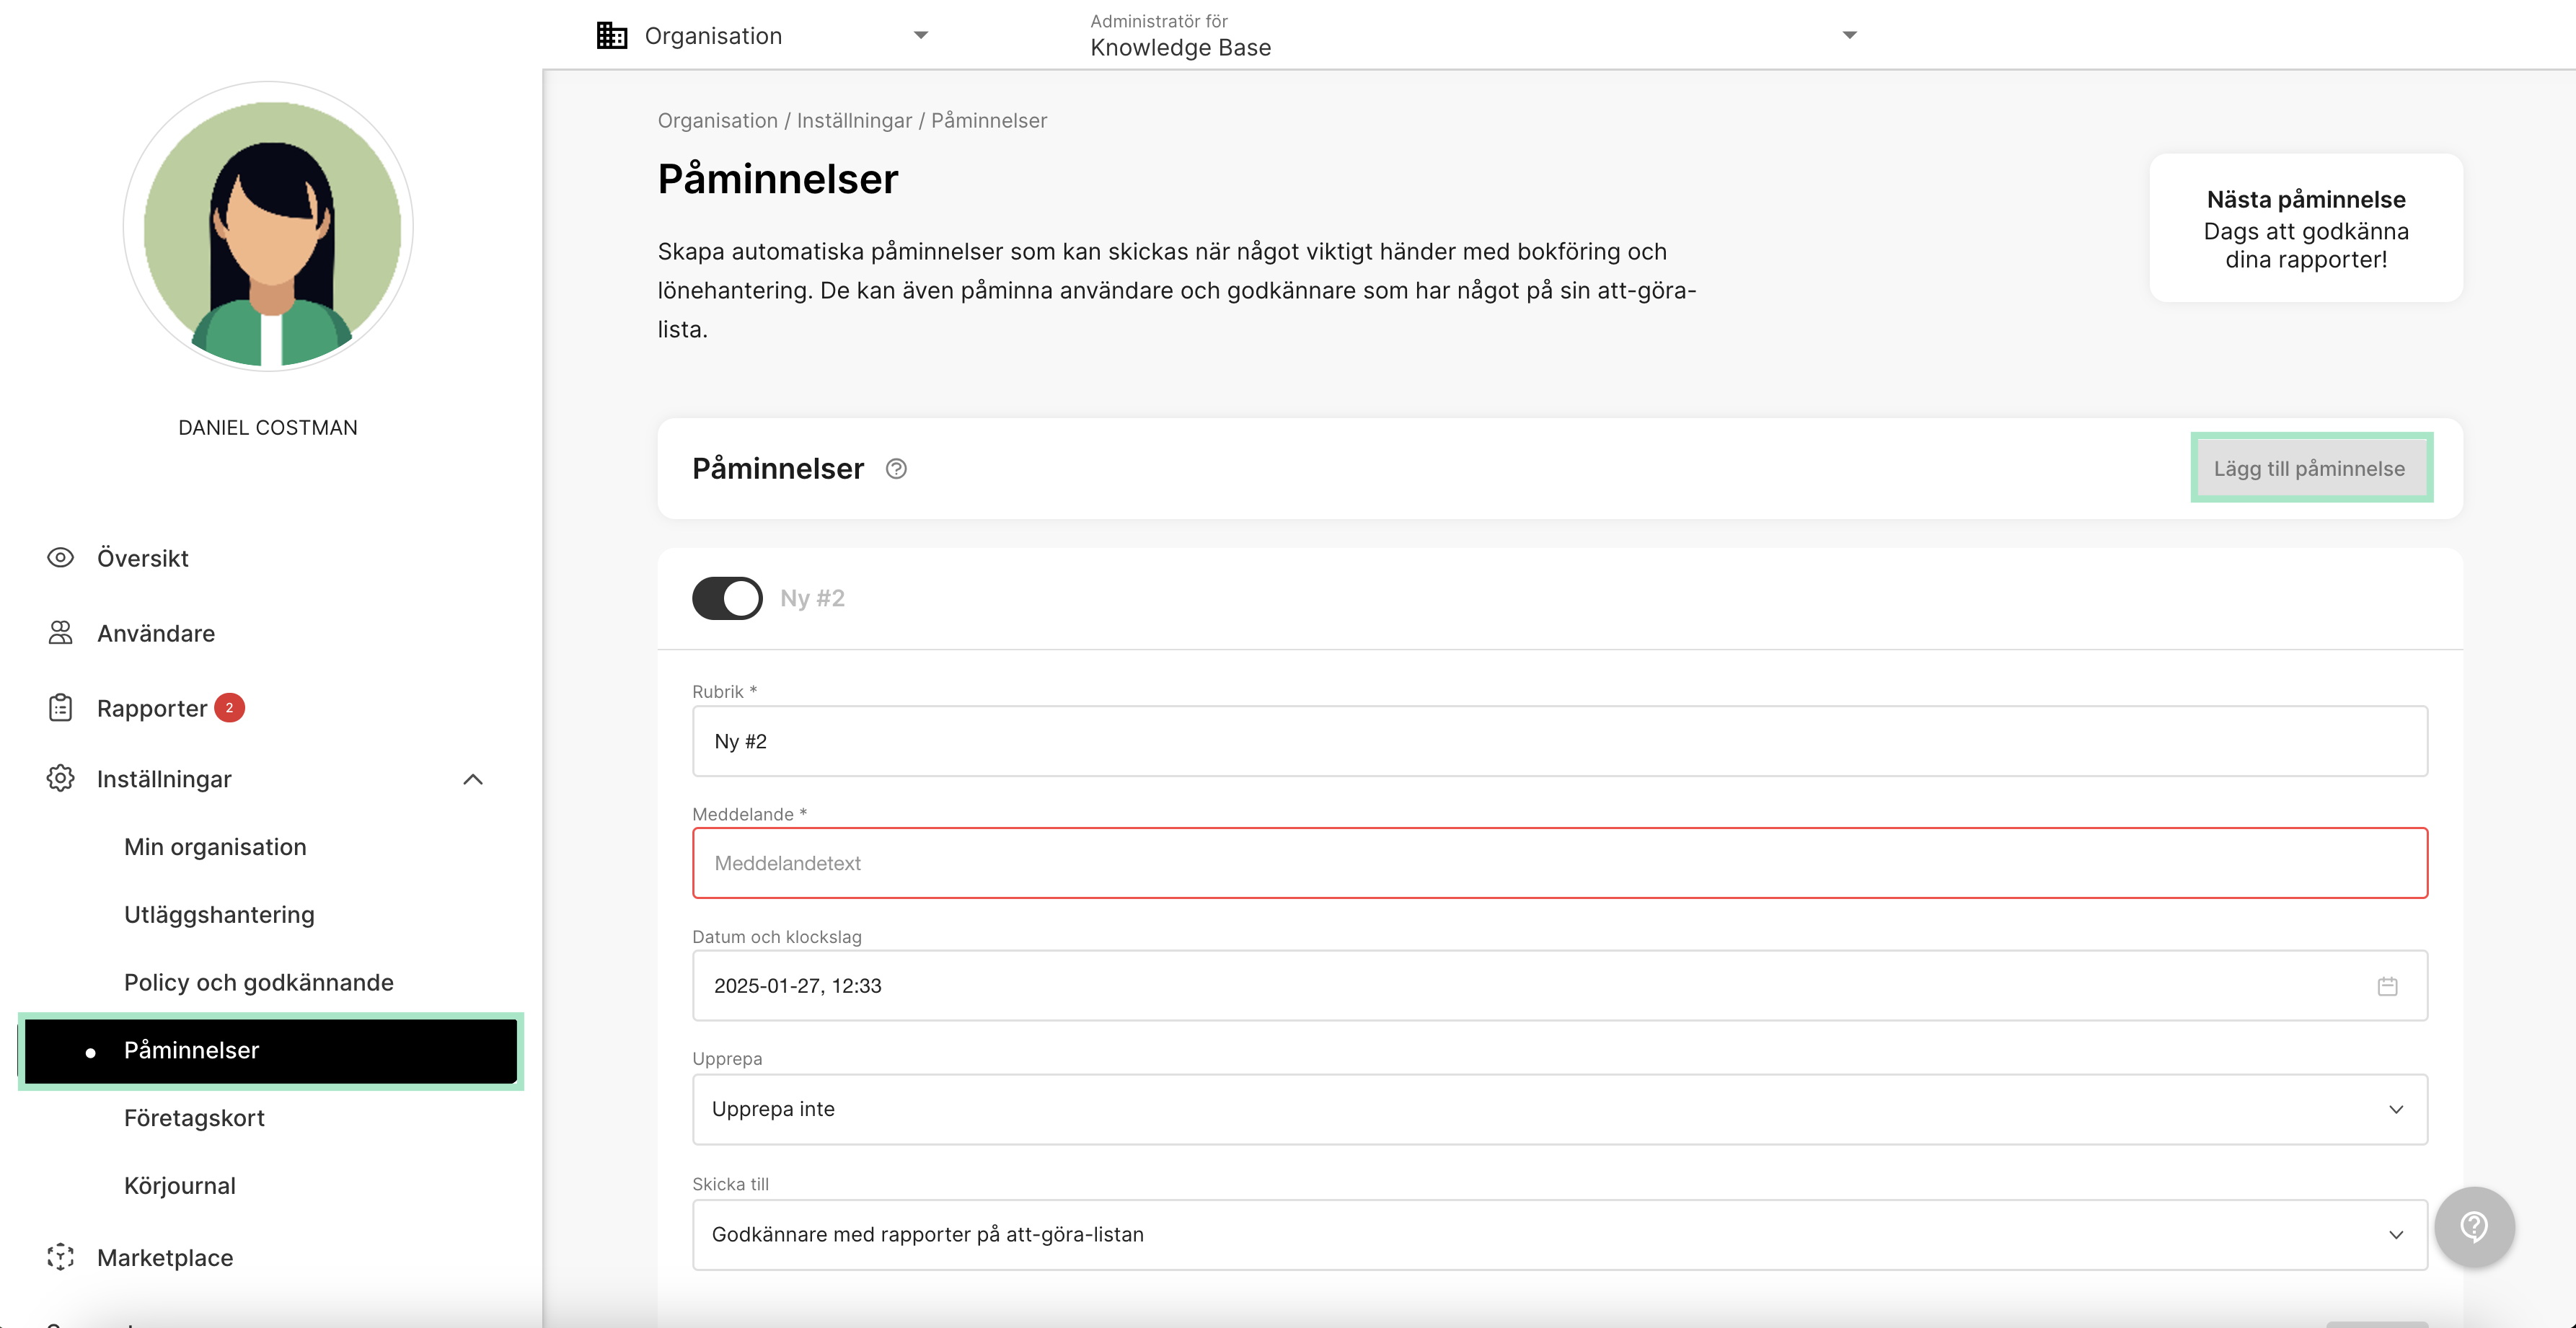Open the Skicka till dropdown
This screenshot has width=2576, height=1328.
click(1559, 1234)
